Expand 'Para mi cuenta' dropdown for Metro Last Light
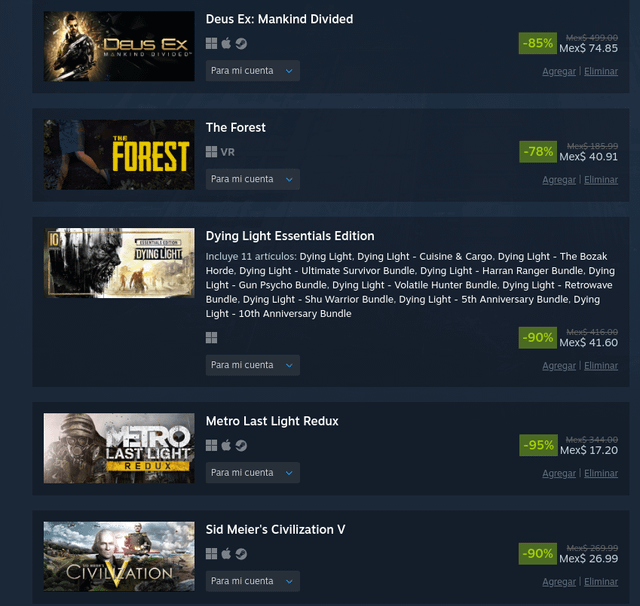Viewport: 640px width, 606px height. (x=253, y=473)
